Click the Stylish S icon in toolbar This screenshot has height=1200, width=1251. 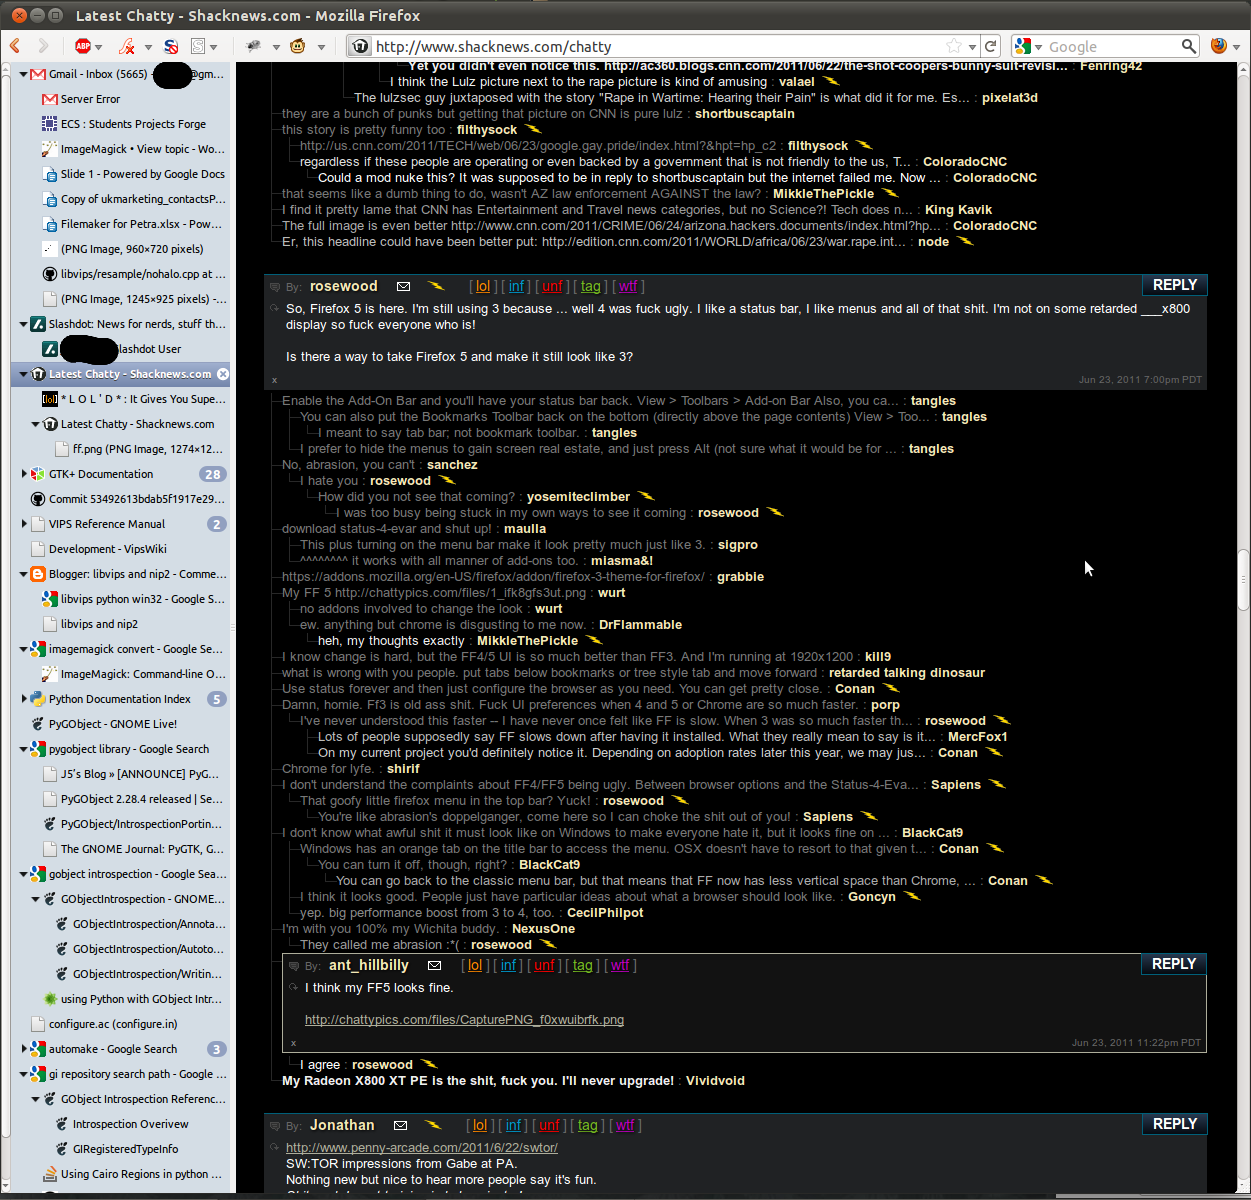coord(198,46)
